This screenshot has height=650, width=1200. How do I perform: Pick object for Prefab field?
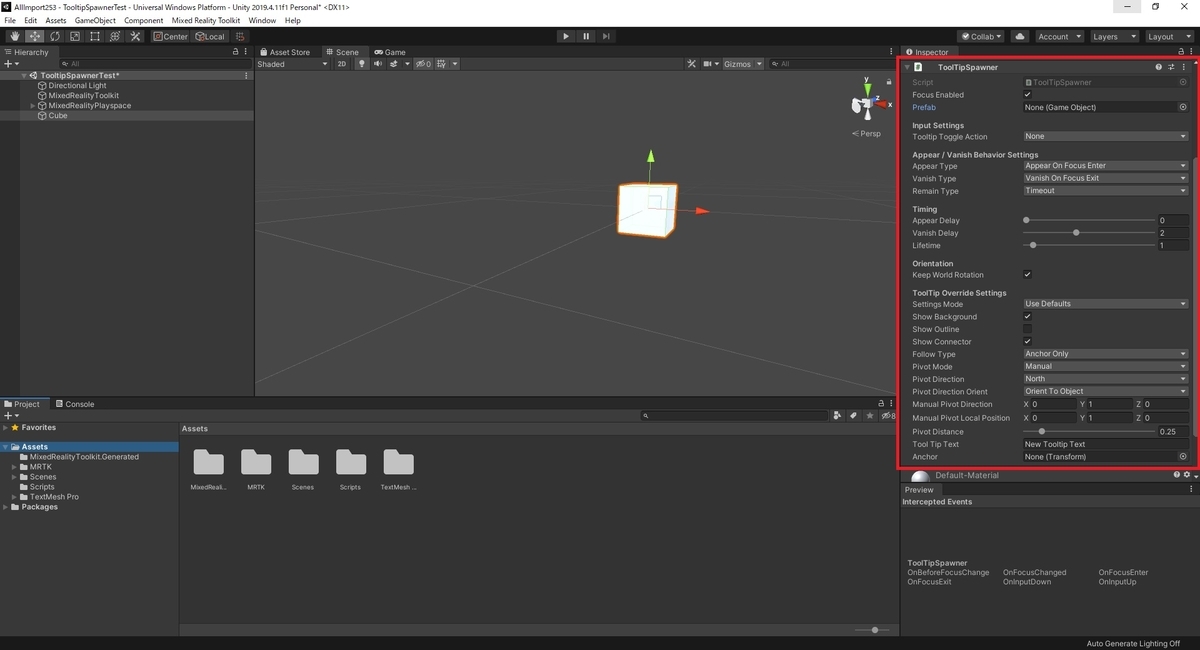pyautogui.click(x=1183, y=107)
